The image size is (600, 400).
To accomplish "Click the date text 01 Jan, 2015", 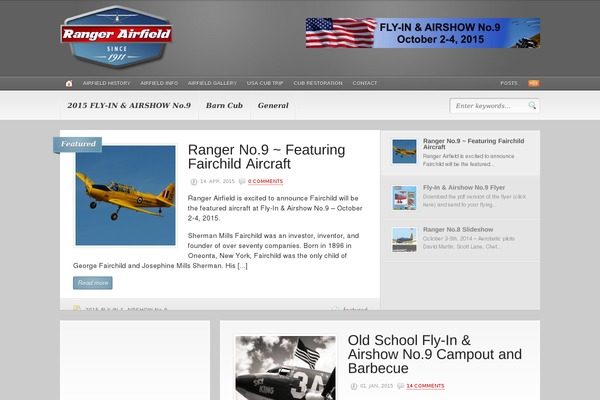I will [376, 386].
